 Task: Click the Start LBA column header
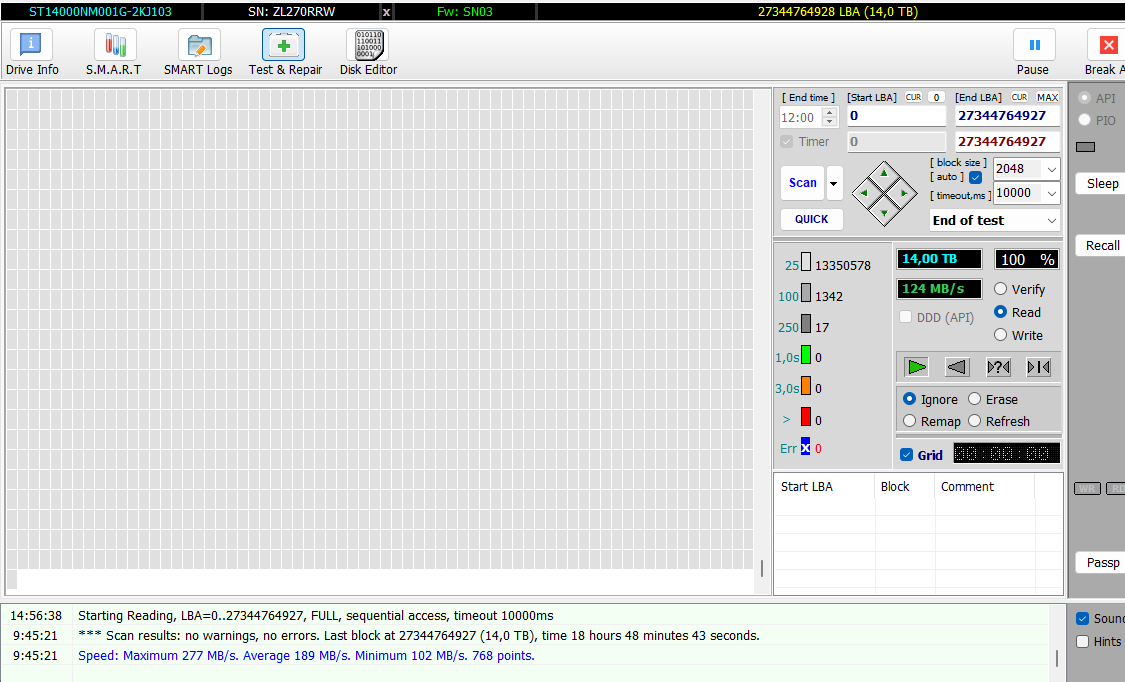click(824, 486)
